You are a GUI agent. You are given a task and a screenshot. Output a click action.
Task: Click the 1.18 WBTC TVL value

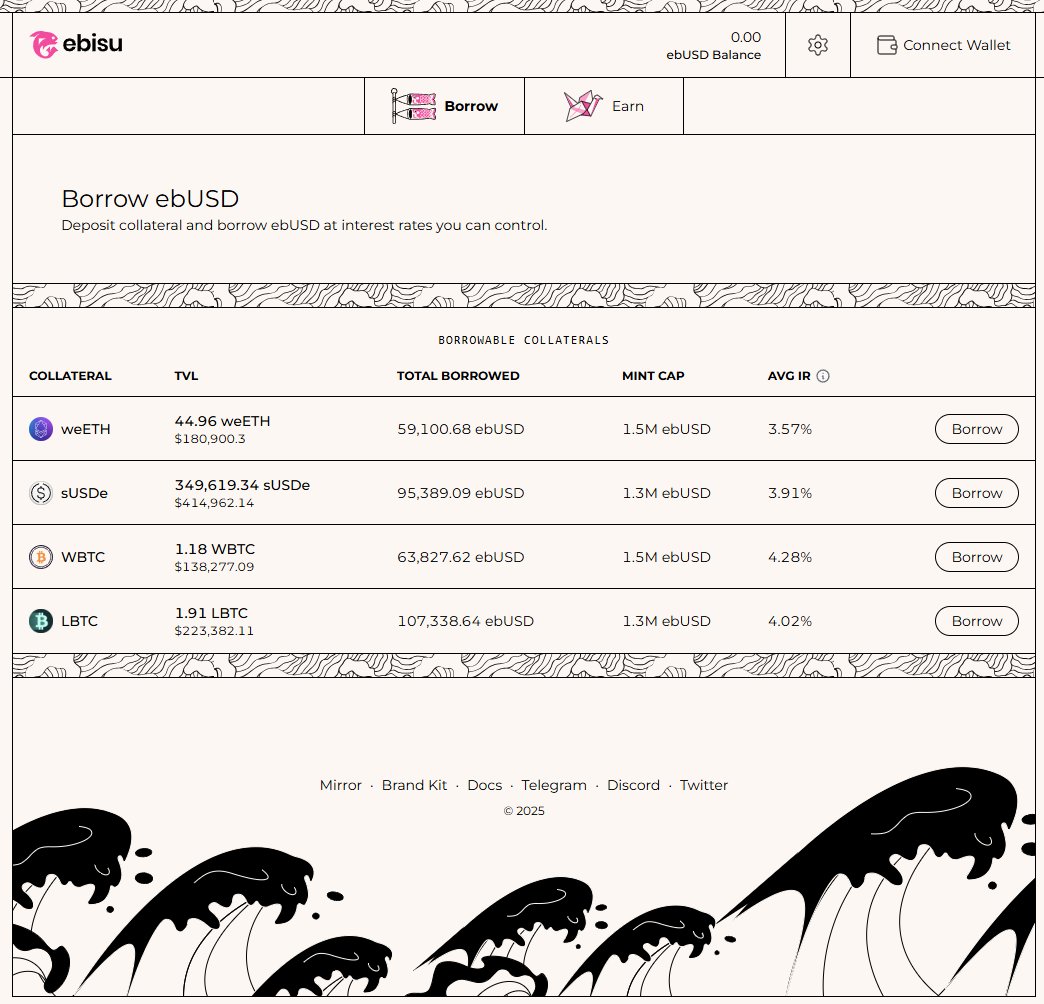pyautogui.click(x=214, y=549)
